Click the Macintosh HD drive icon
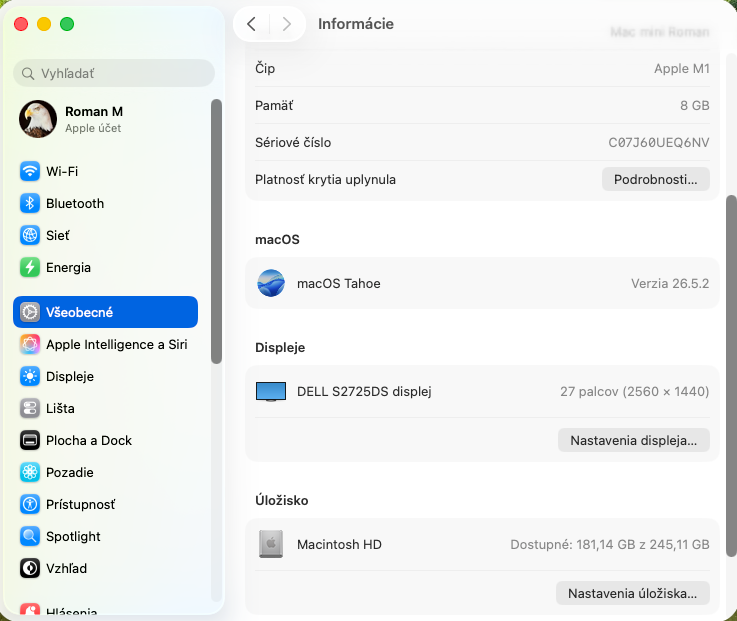 tap(271, 544)
